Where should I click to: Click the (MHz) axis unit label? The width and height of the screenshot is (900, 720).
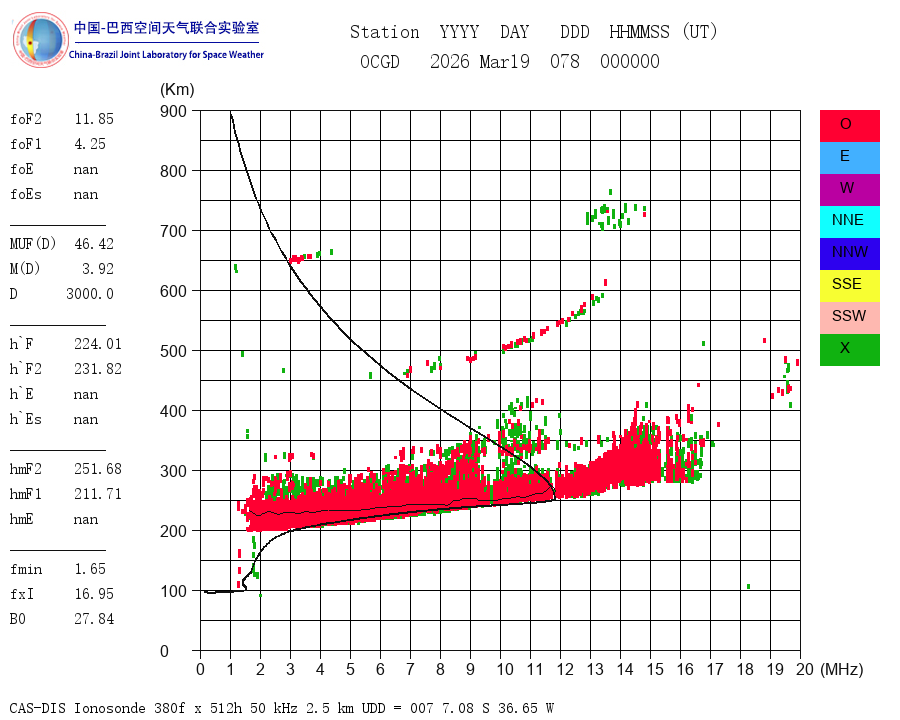tap(842, 669)
